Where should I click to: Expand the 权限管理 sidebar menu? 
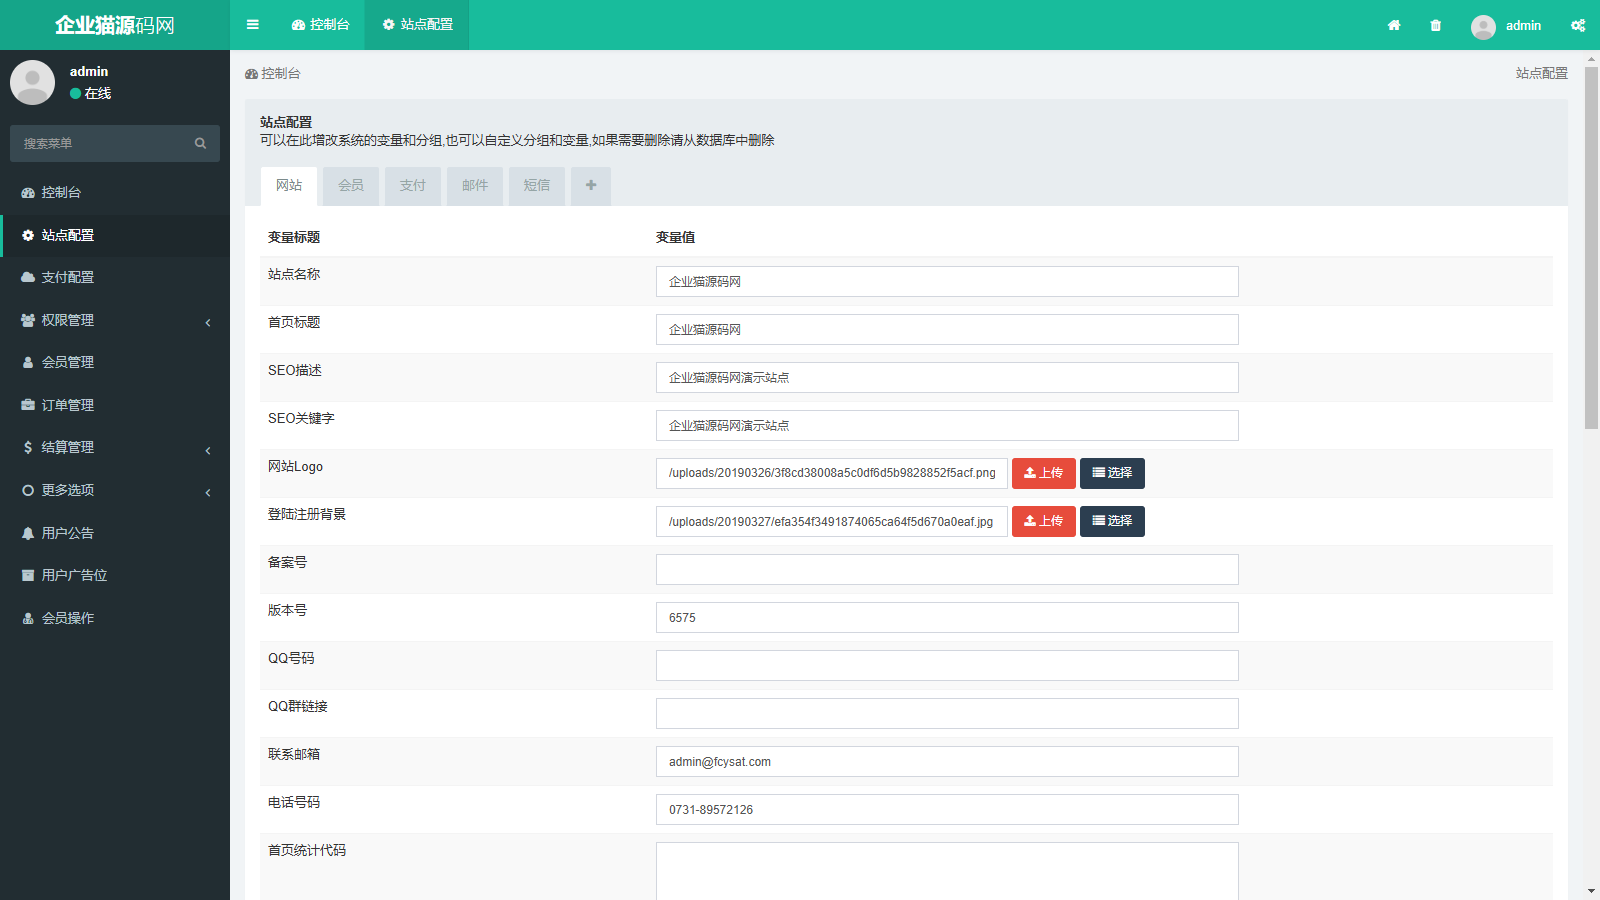point(114,320)
